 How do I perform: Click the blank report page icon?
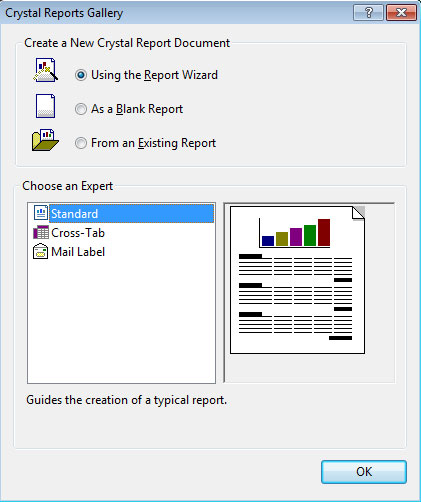pyautogui.click(x=45, y=106)
